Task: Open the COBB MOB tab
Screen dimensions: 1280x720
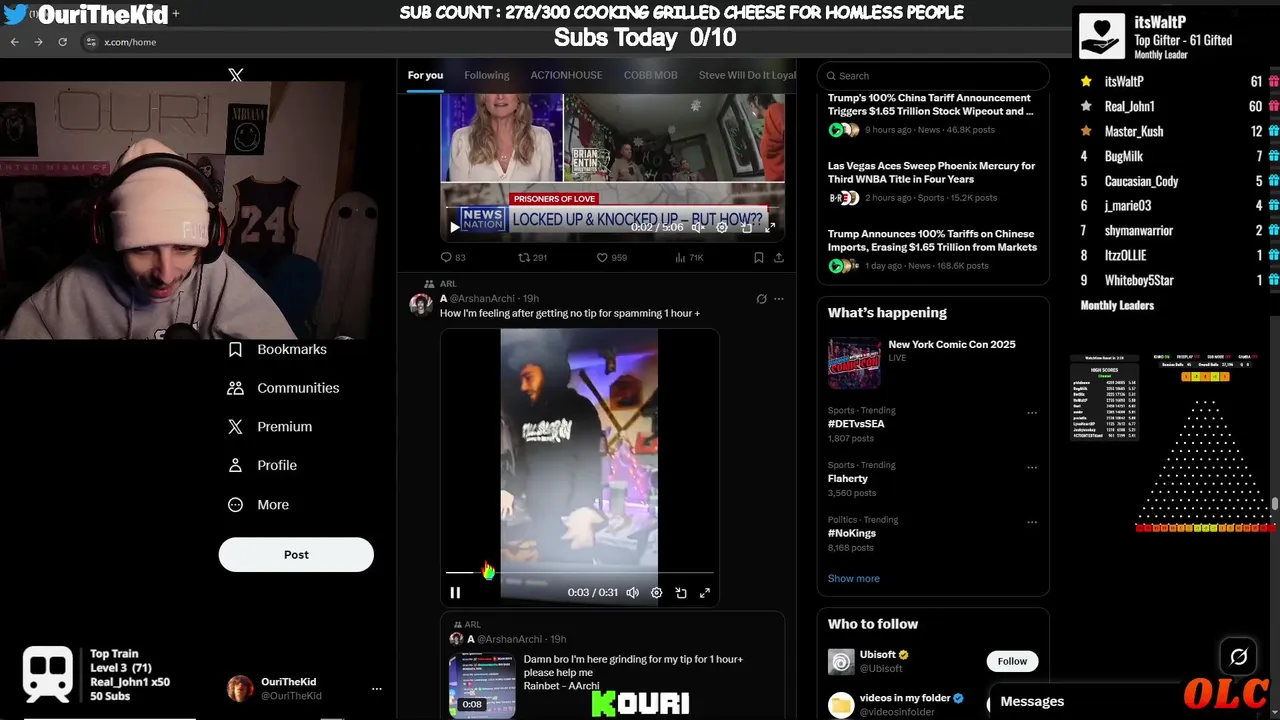Action: click(x=650, y=75)
